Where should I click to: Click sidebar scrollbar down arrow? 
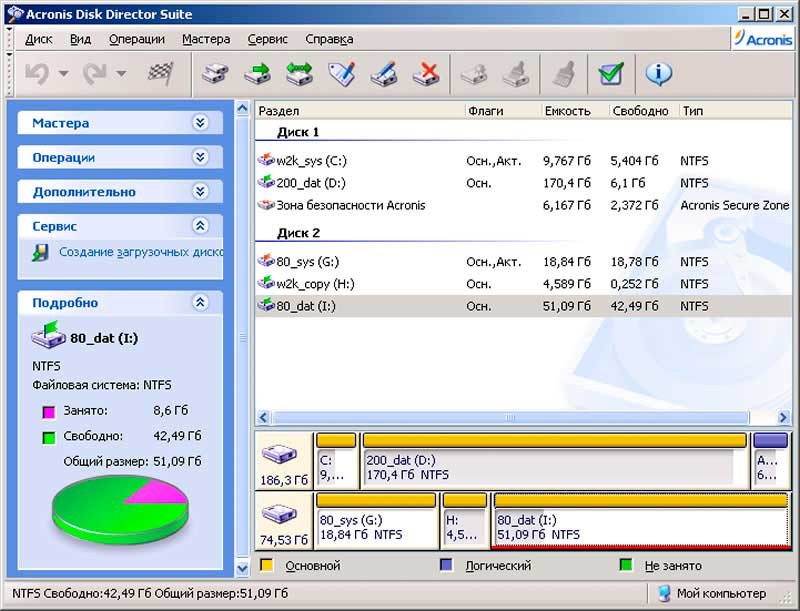tap(242, 568)
